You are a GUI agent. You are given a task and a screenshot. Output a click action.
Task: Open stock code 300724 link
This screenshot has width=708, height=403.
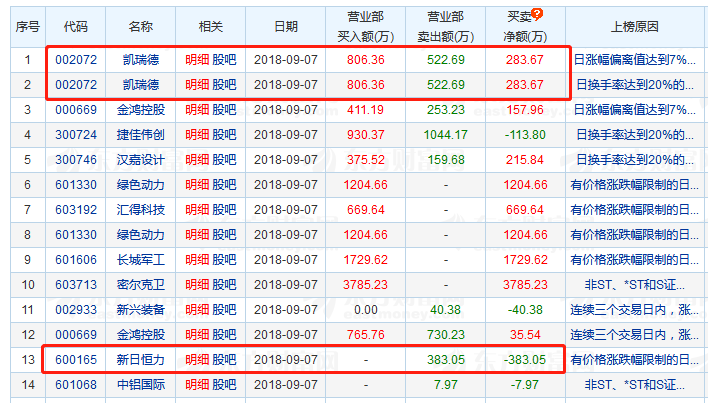coord(75,133)
